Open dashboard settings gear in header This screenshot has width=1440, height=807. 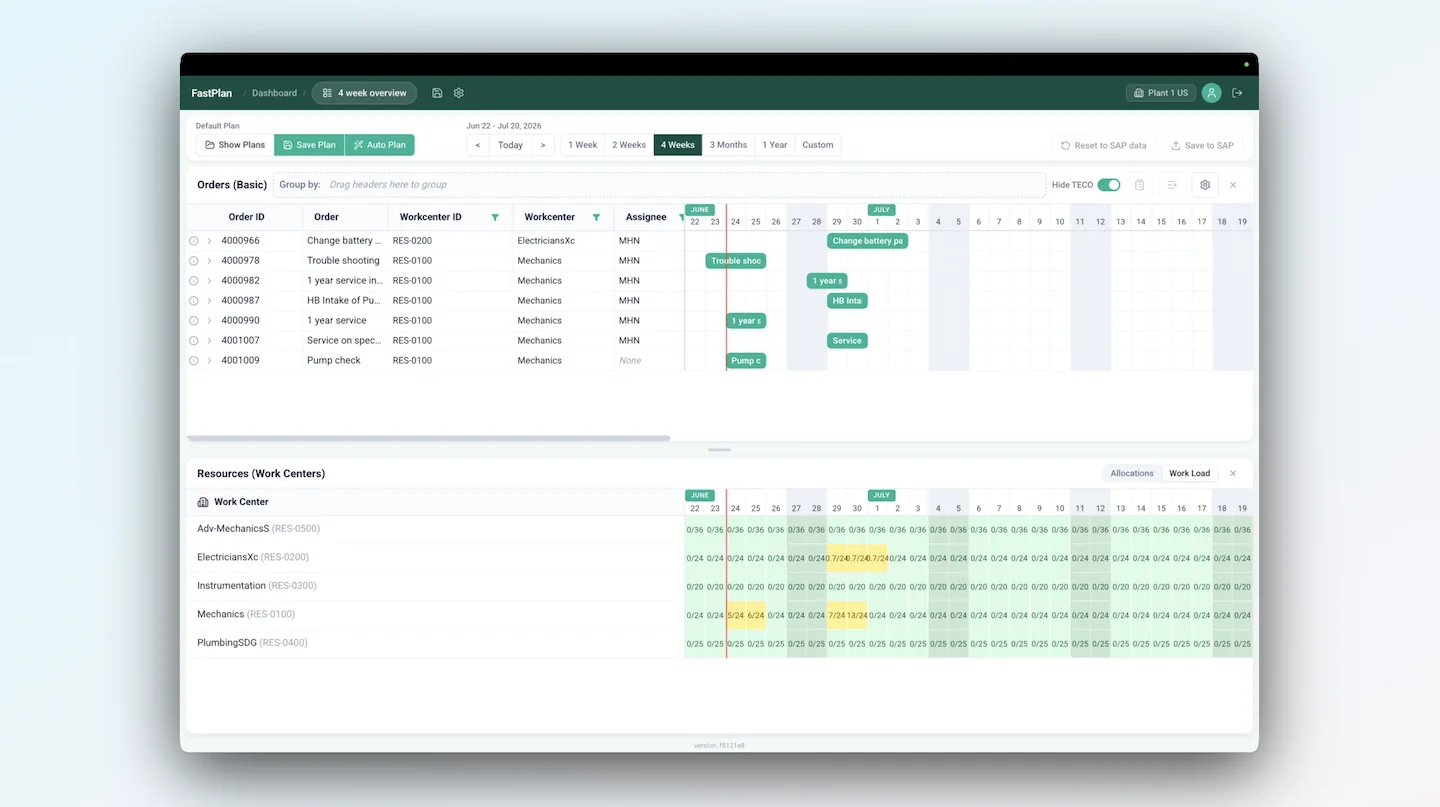click(x=459, y=93)
